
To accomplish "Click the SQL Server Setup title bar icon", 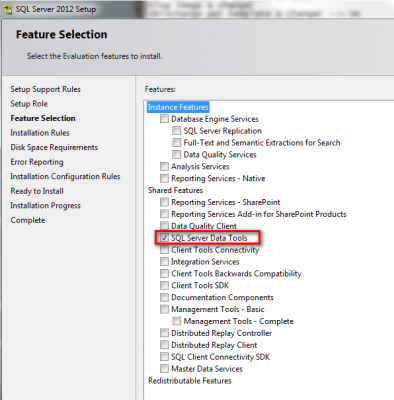I will [8, 9].
